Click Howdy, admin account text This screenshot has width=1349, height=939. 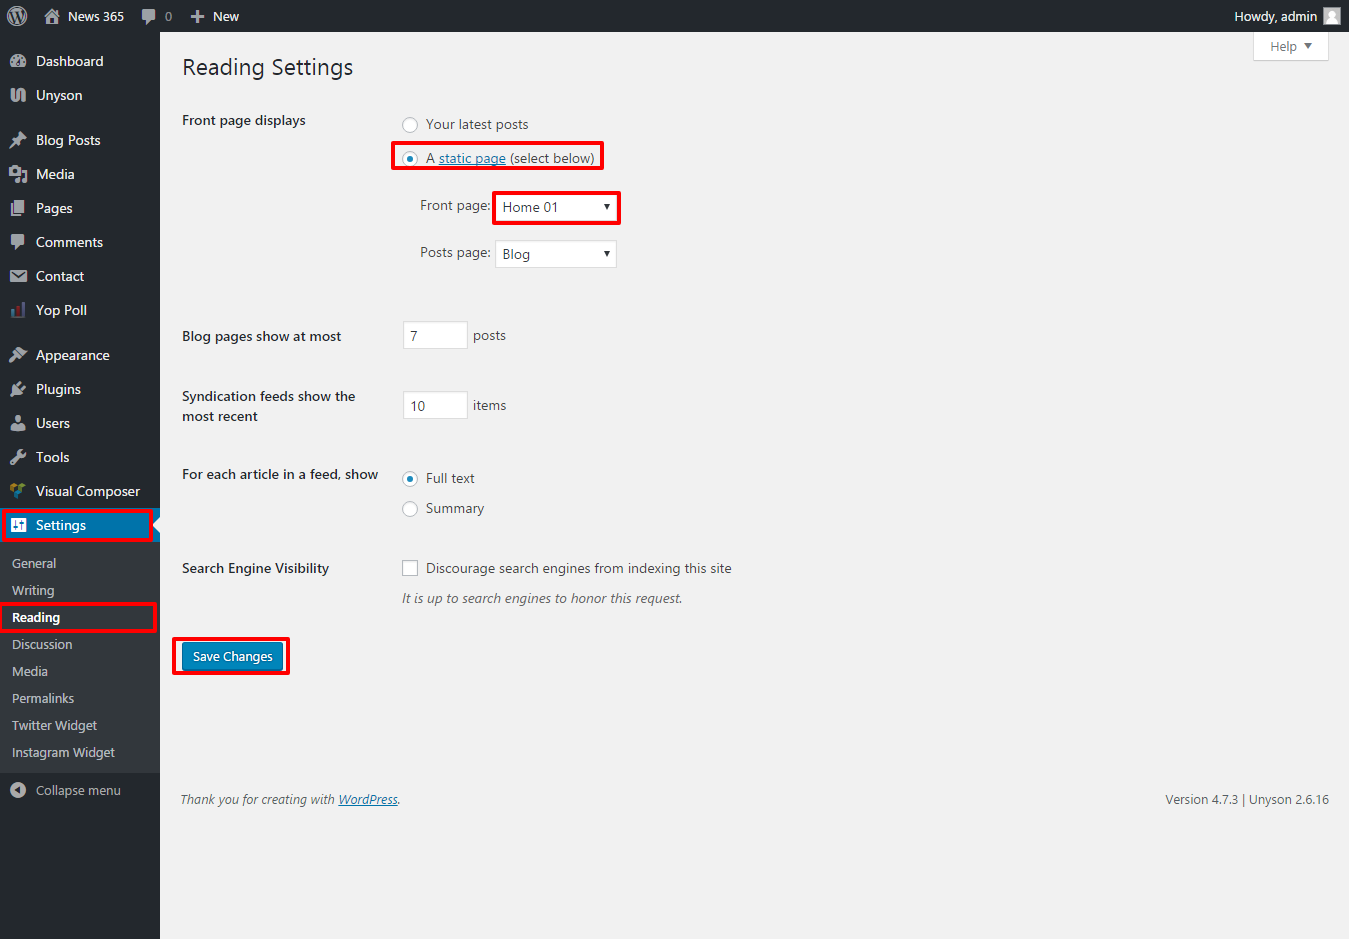[x=1275, y=16]
